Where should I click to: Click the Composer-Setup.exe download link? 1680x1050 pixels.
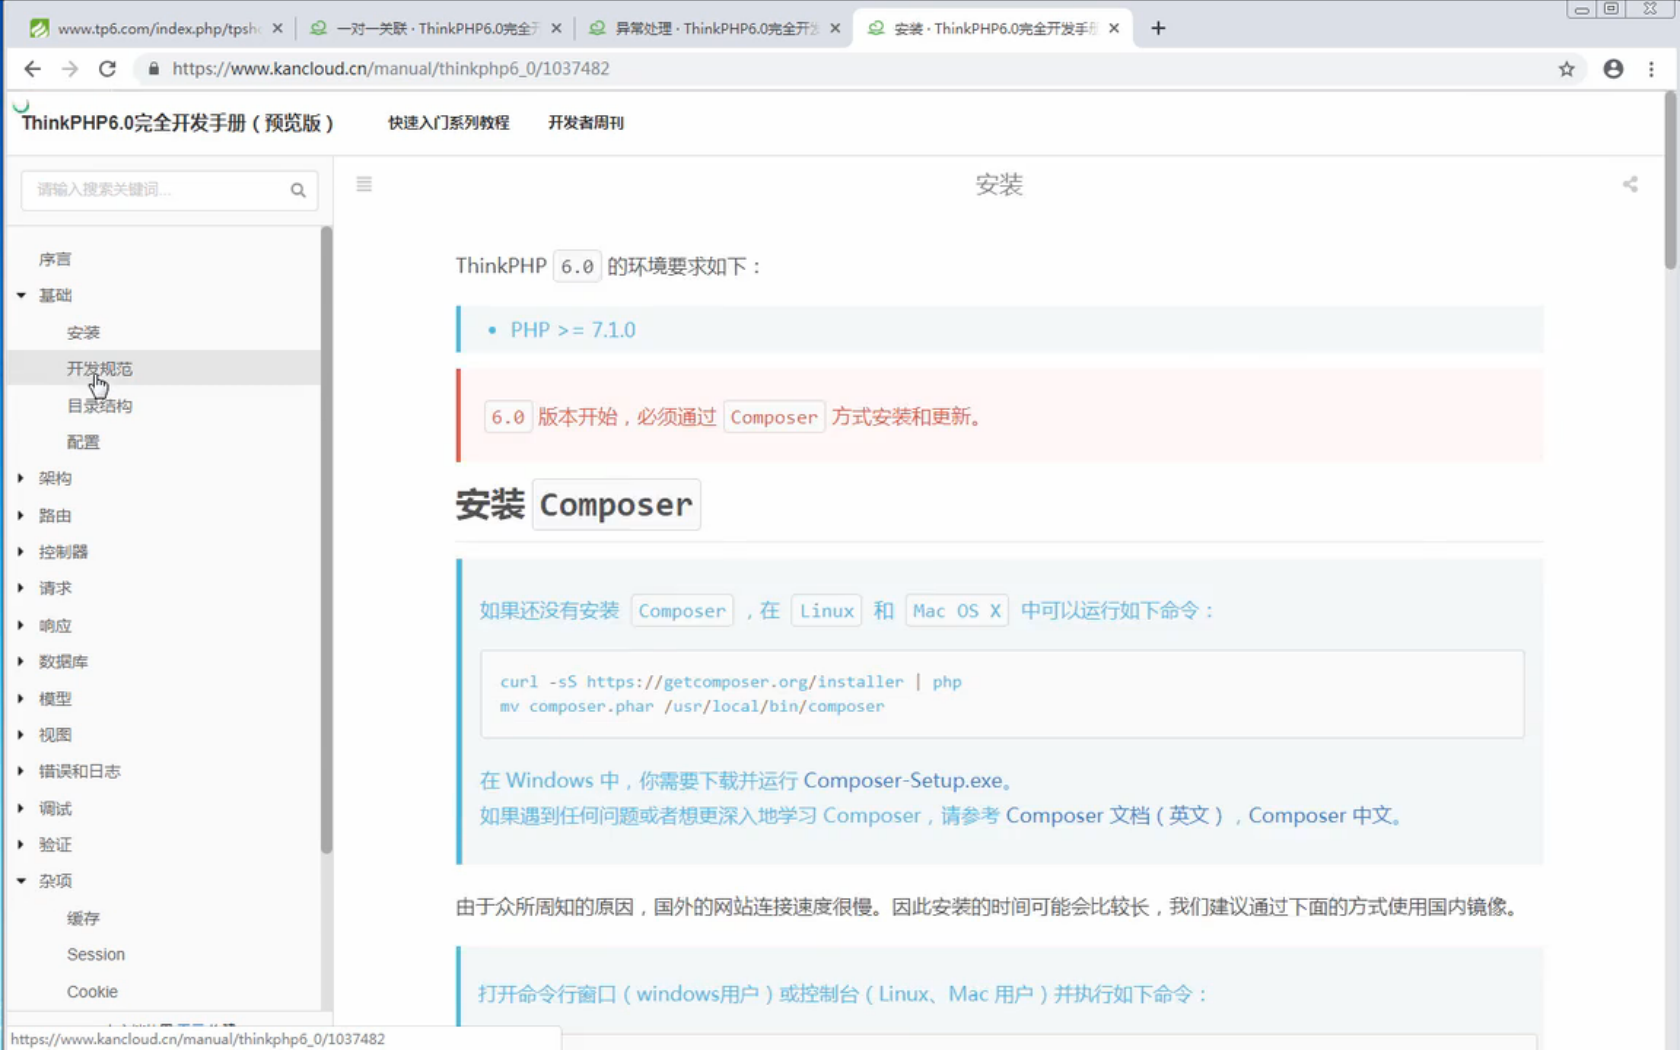point(902,780)
